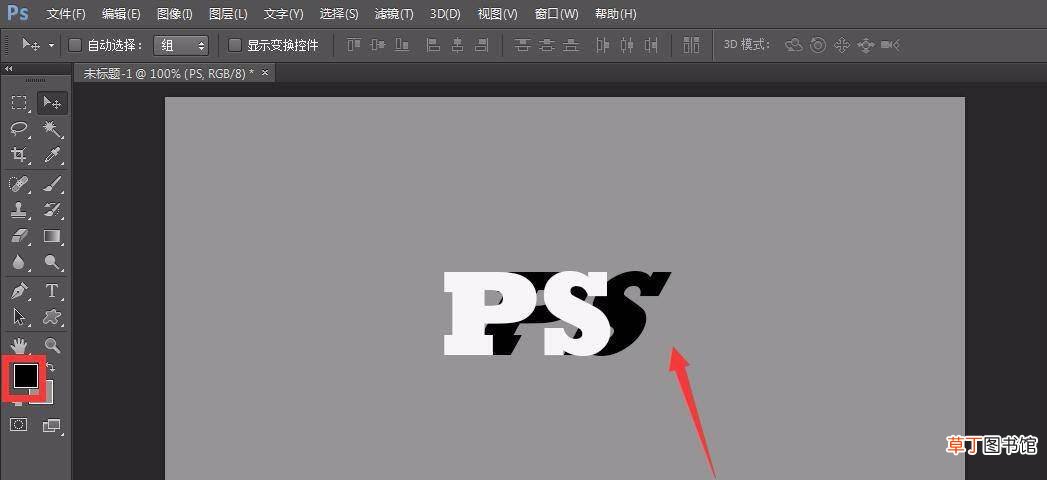1047x480 pixels.
Task: Click Distribute Left Edges icon
Action: coord(602,45)
